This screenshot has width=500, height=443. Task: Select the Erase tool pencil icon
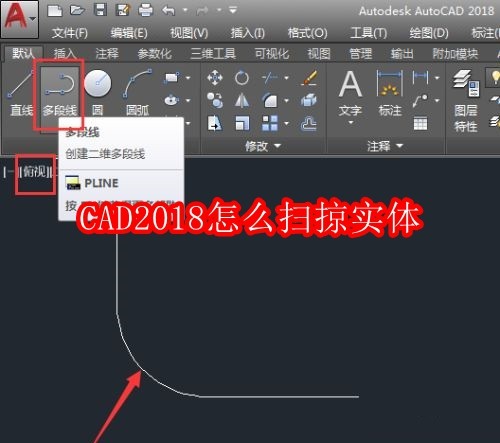309,78
